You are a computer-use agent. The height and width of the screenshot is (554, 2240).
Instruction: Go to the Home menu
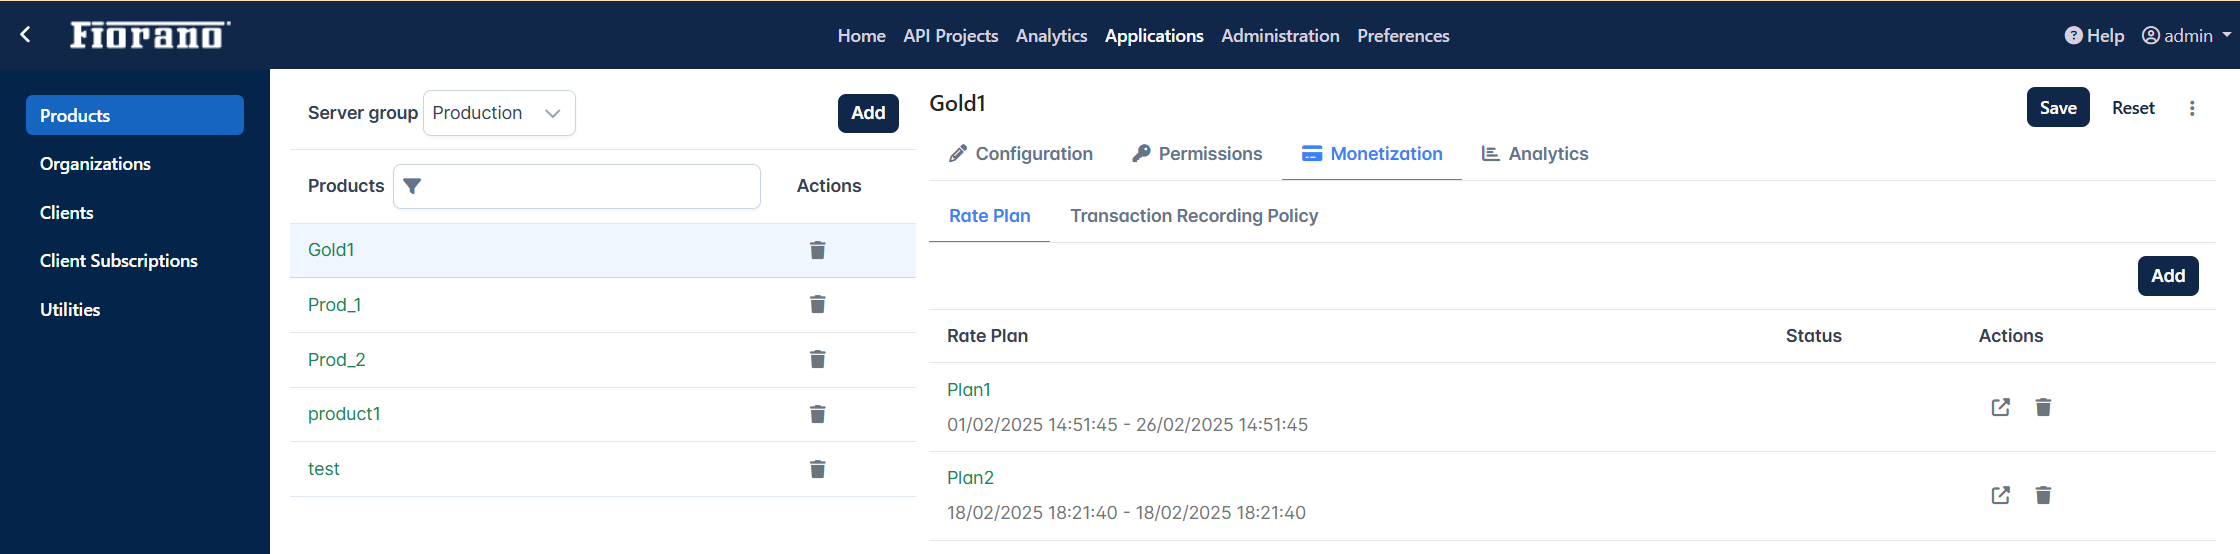pyautogui.click(x=861, y=35)
